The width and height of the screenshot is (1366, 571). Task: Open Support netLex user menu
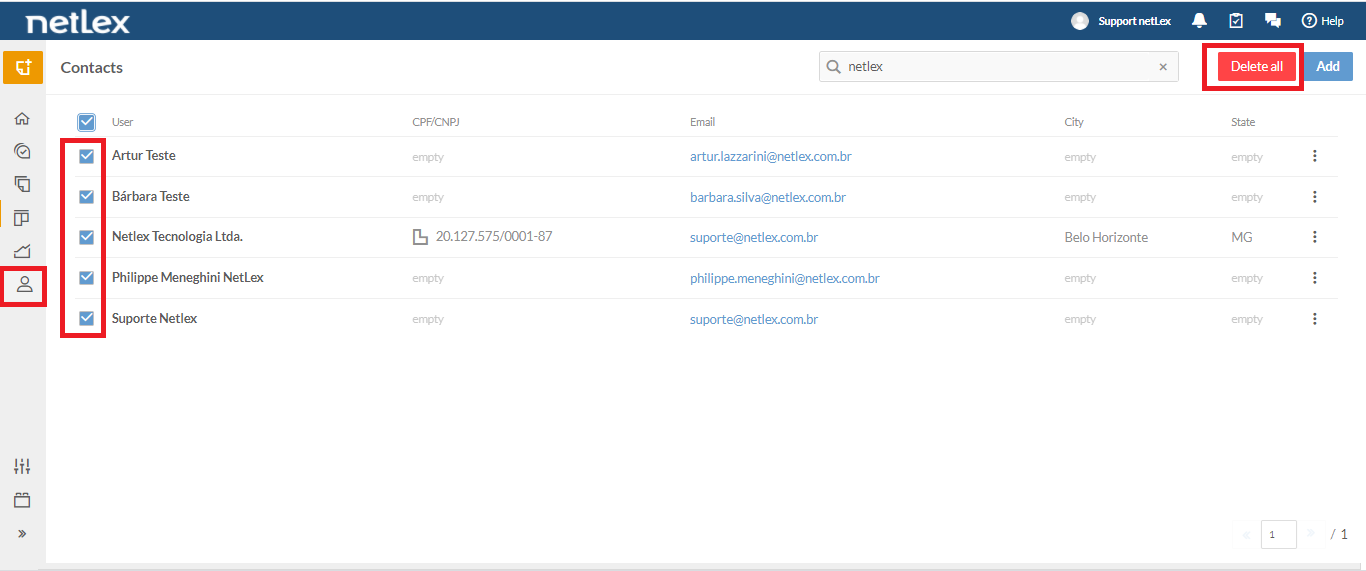(1134, 21)
